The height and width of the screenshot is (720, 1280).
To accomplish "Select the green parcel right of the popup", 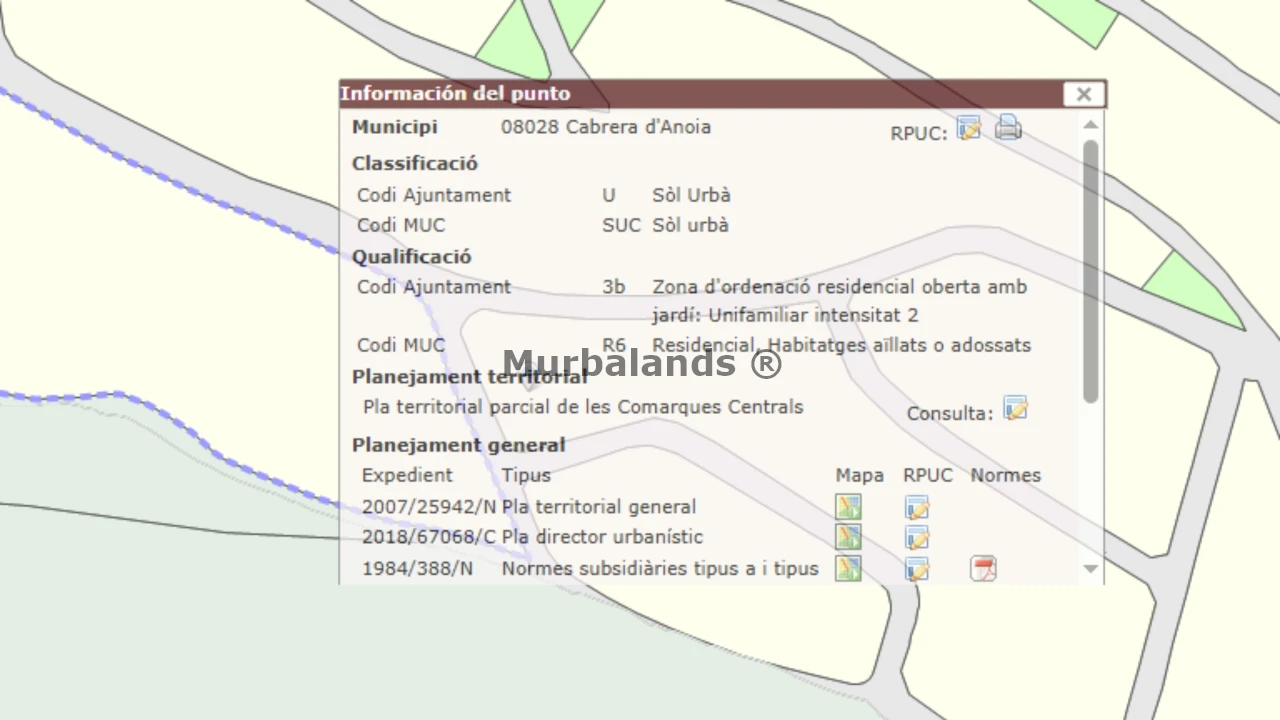I will [x=1190, y=290].
